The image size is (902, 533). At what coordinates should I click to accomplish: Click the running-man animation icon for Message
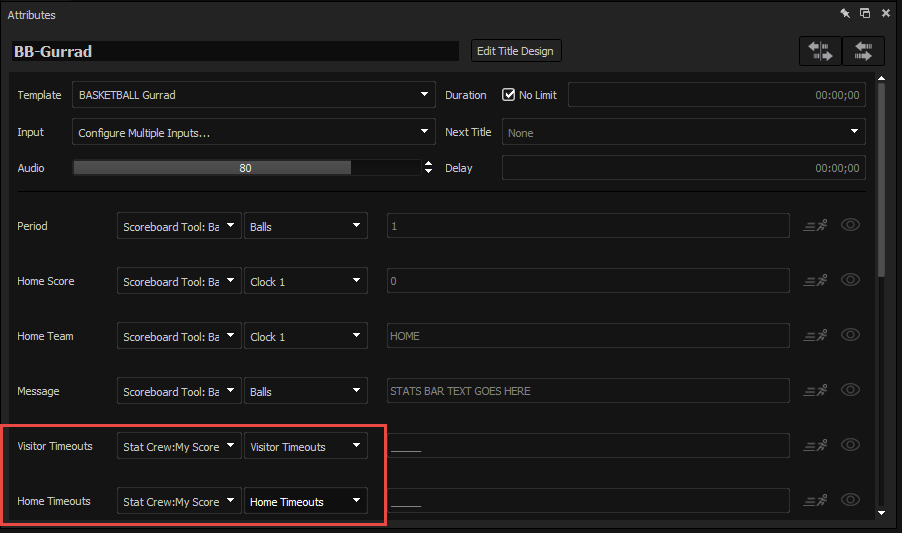pyautogui.click(x=816, y=391)
